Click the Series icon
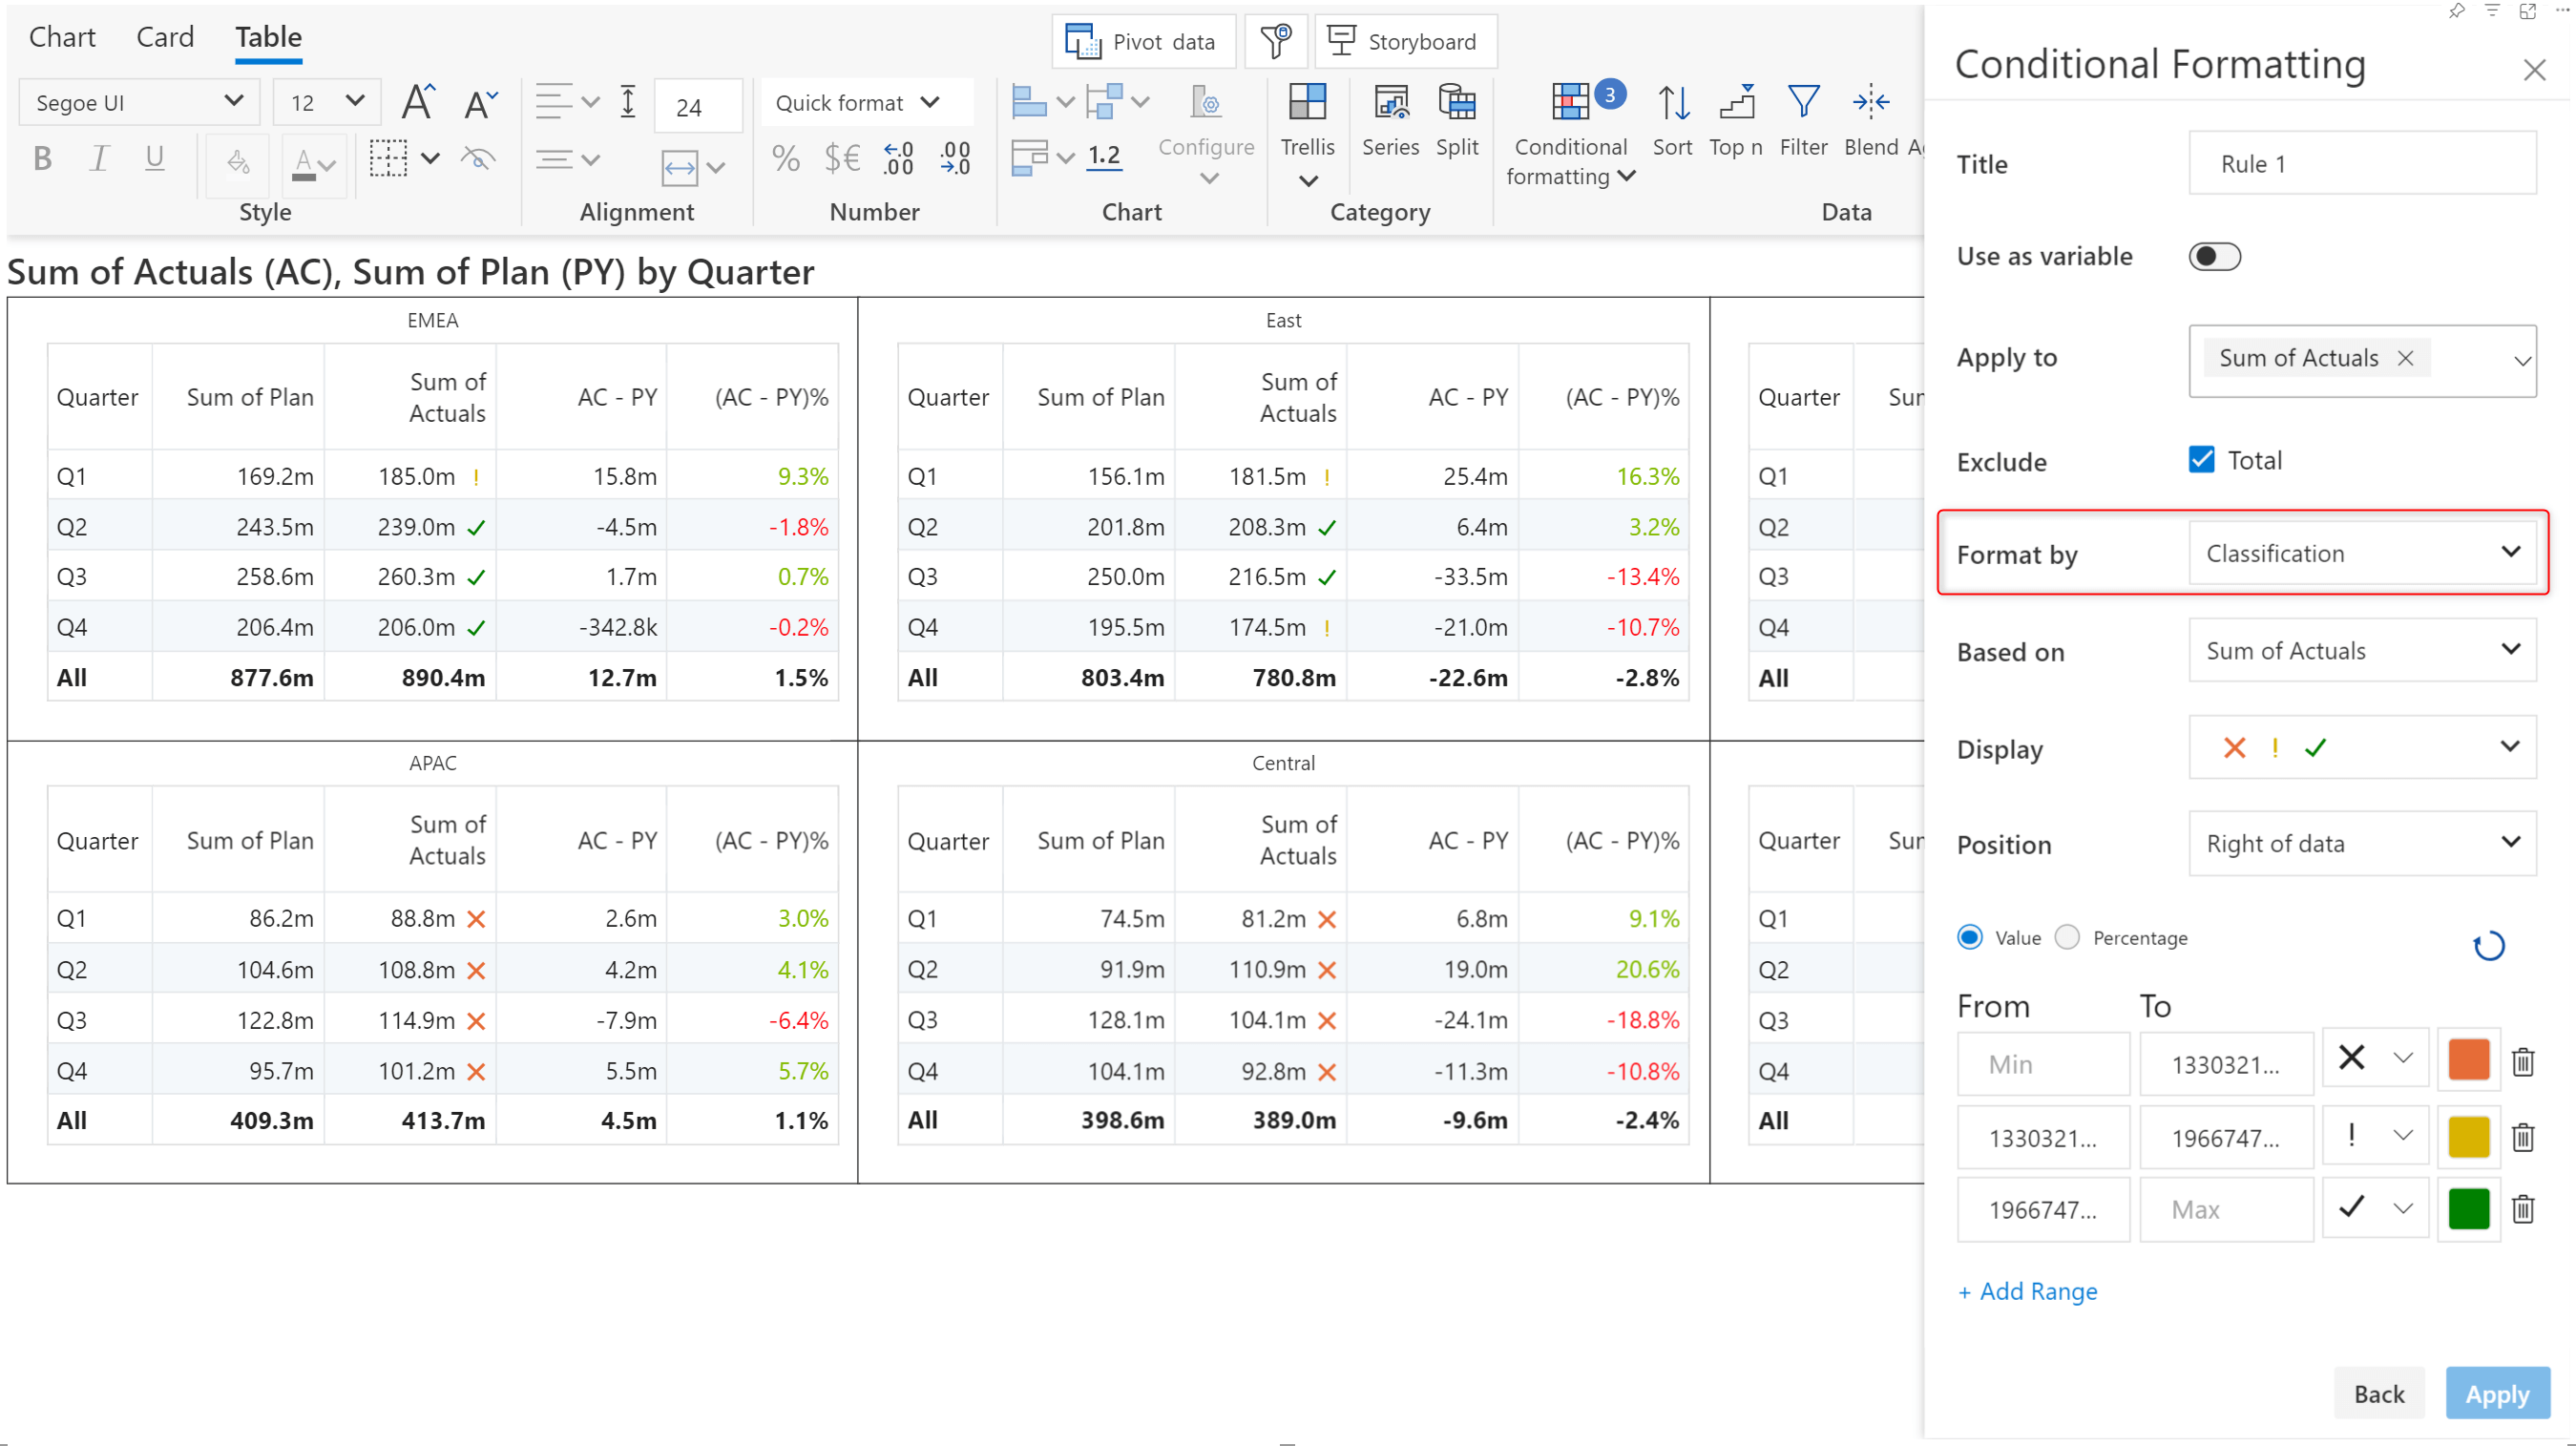Screen dimensions: 2576x1446 (x=1390, y=120)
